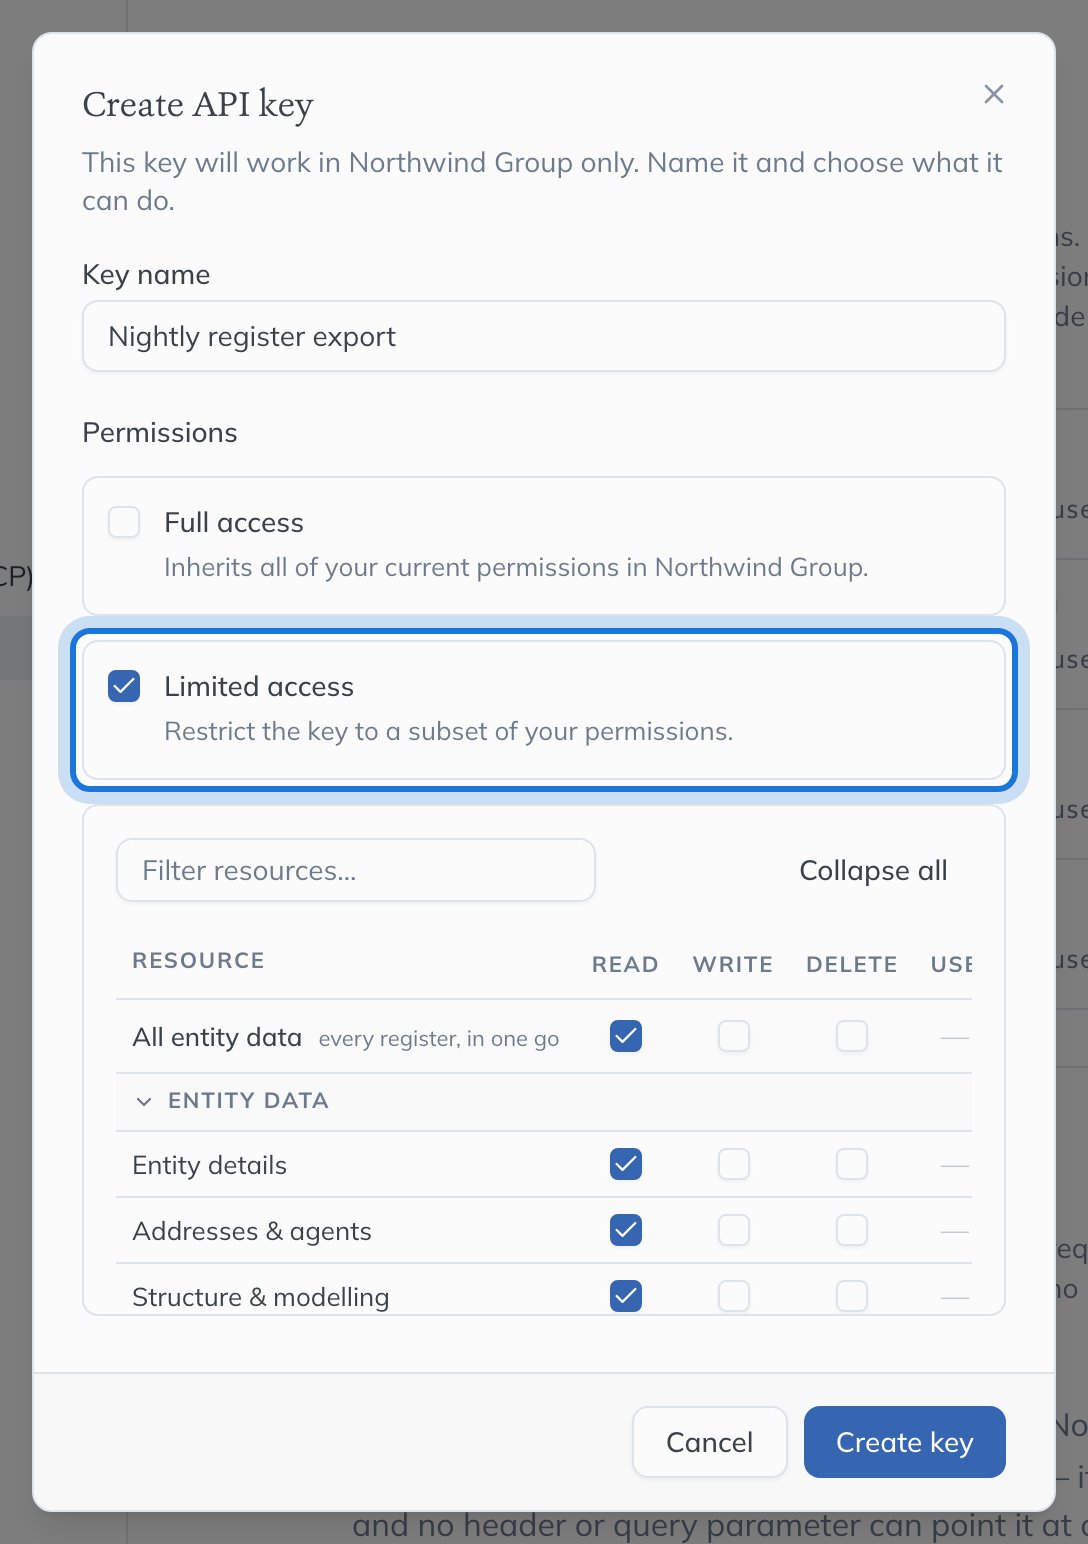Enable Write for Addresses & agents
The height and width of the screenshot is (1544, 1088).
point(734,1230)
